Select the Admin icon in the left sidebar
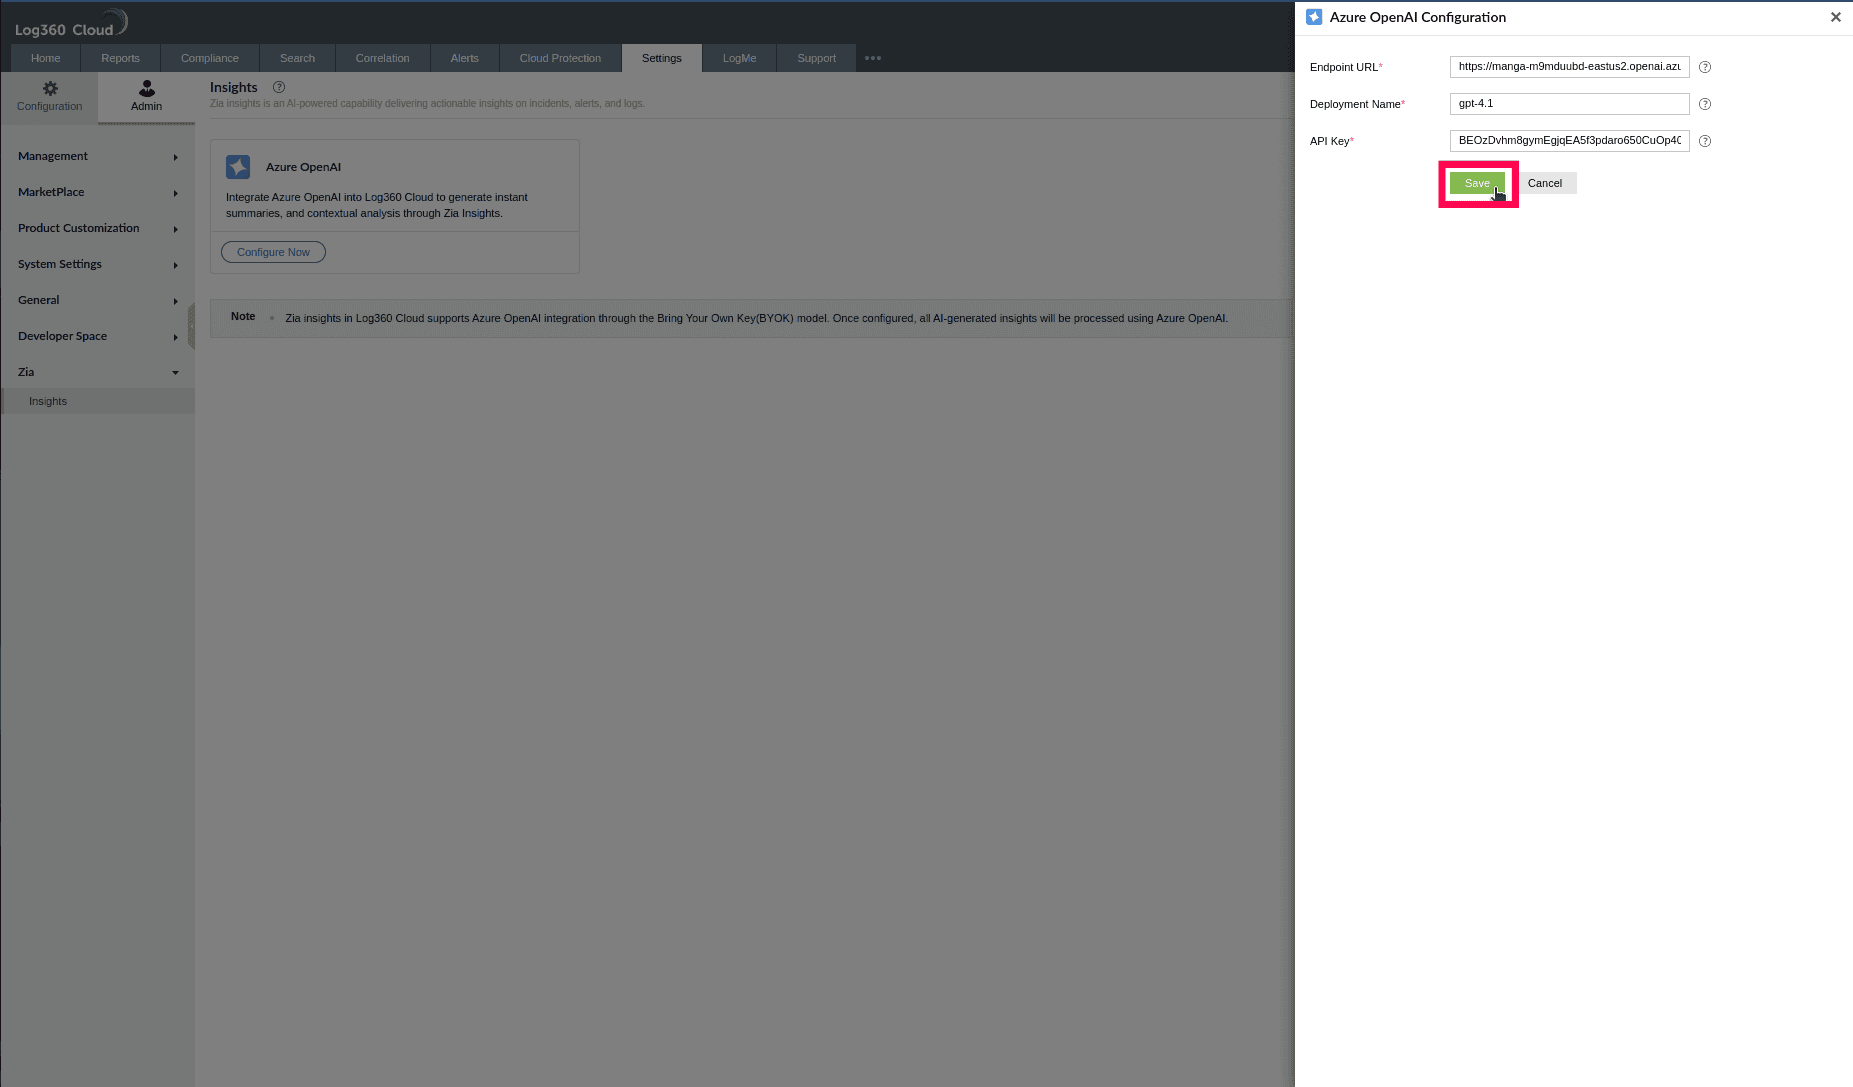This screenshot has height=1087, width=1853. (x=146, y=89)
